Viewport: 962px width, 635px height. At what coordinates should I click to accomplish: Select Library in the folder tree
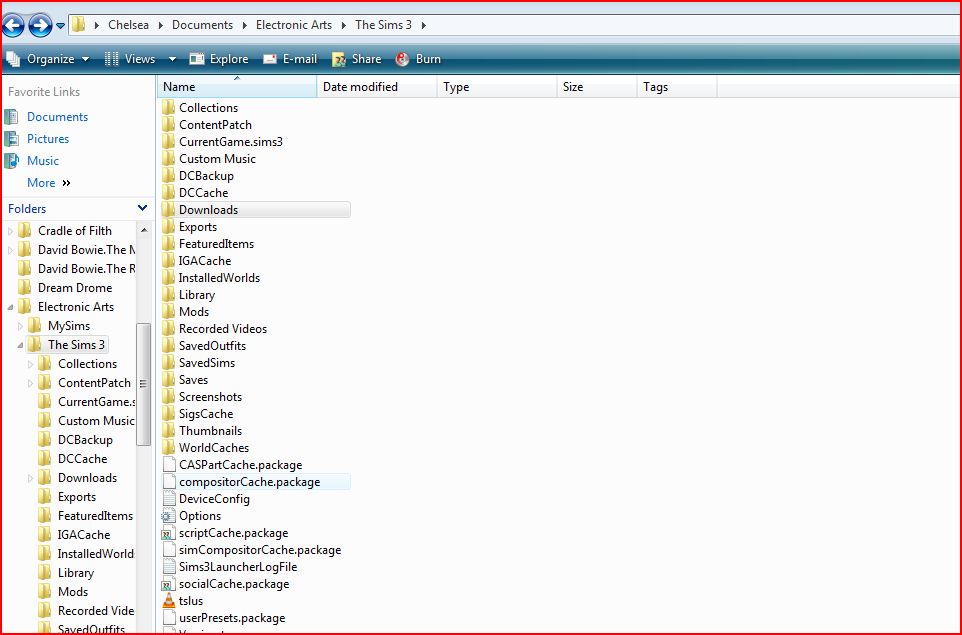(76, 573)
